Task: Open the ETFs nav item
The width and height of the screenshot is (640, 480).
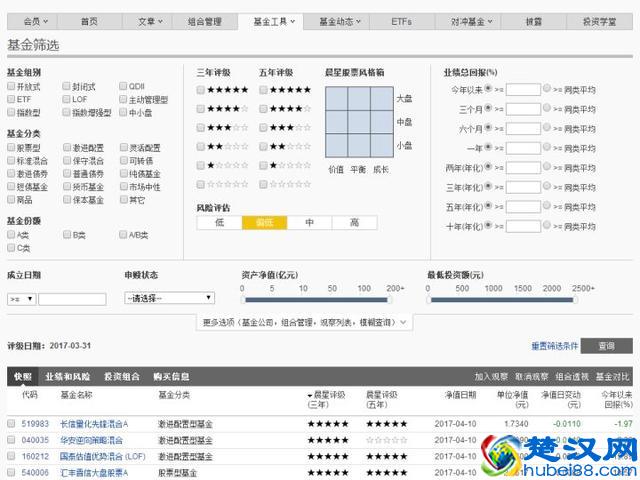Action: coord(402,22)
